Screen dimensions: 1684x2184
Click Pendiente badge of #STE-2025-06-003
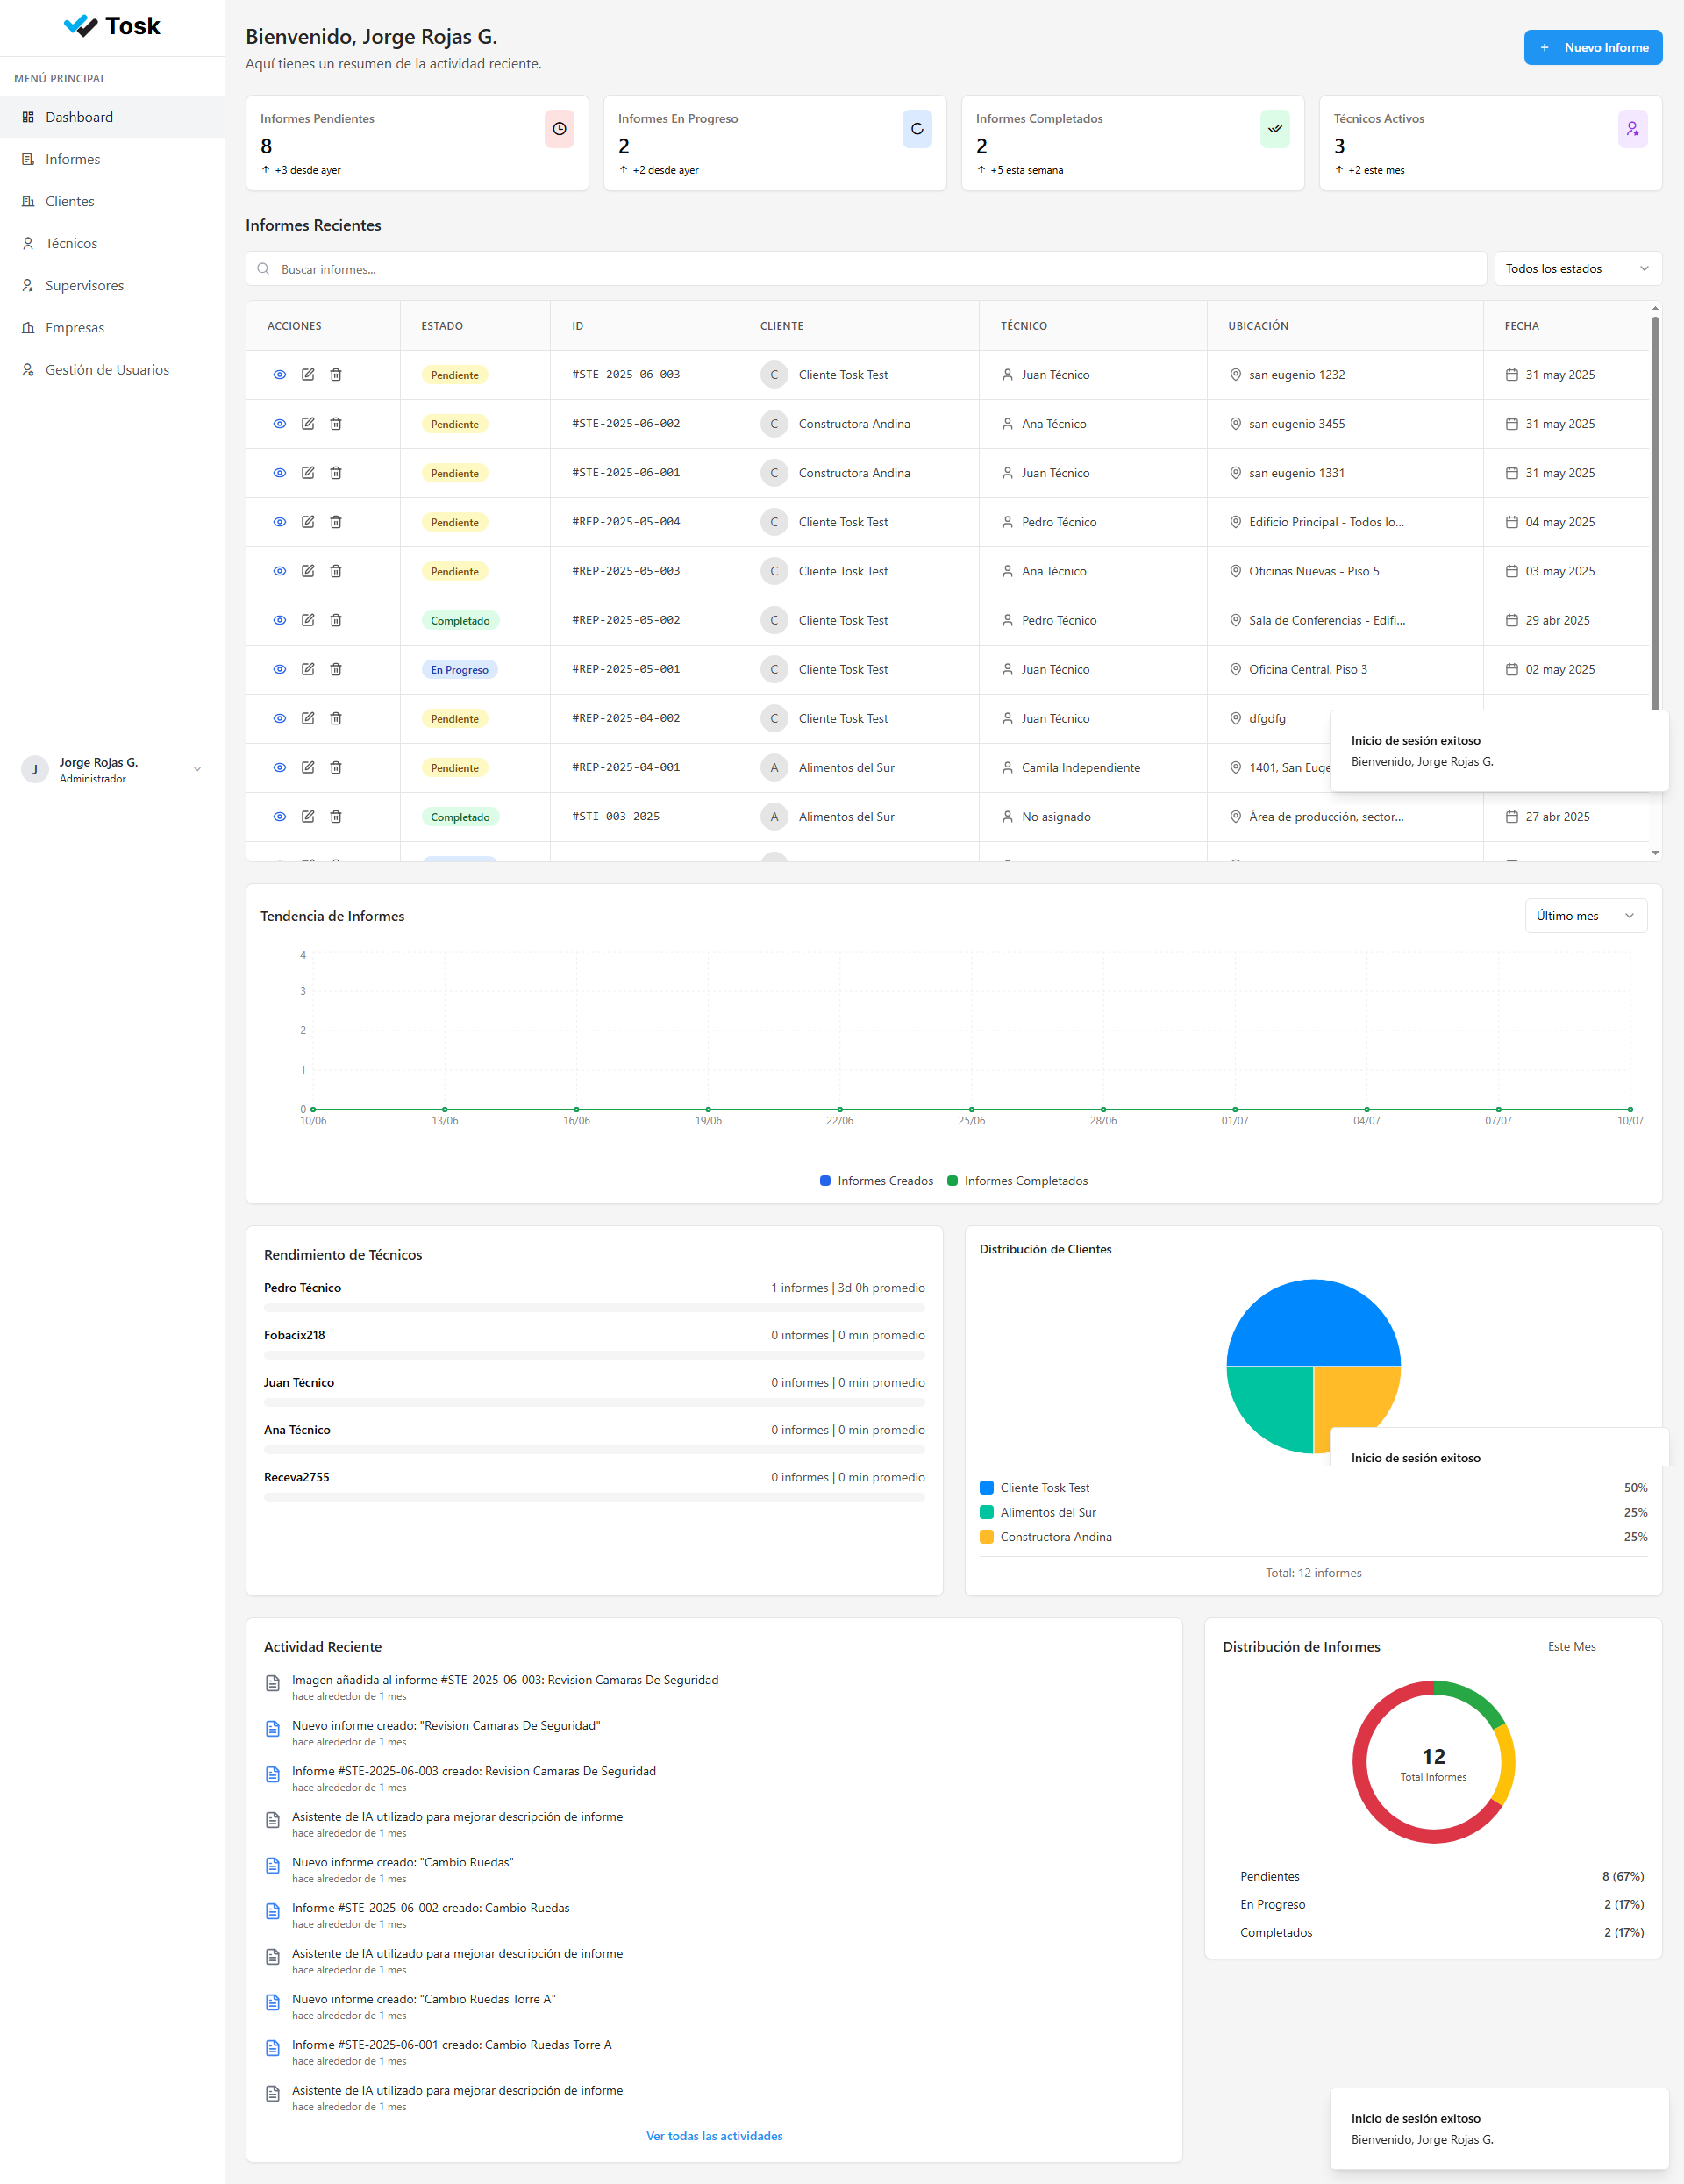point(455,375)
